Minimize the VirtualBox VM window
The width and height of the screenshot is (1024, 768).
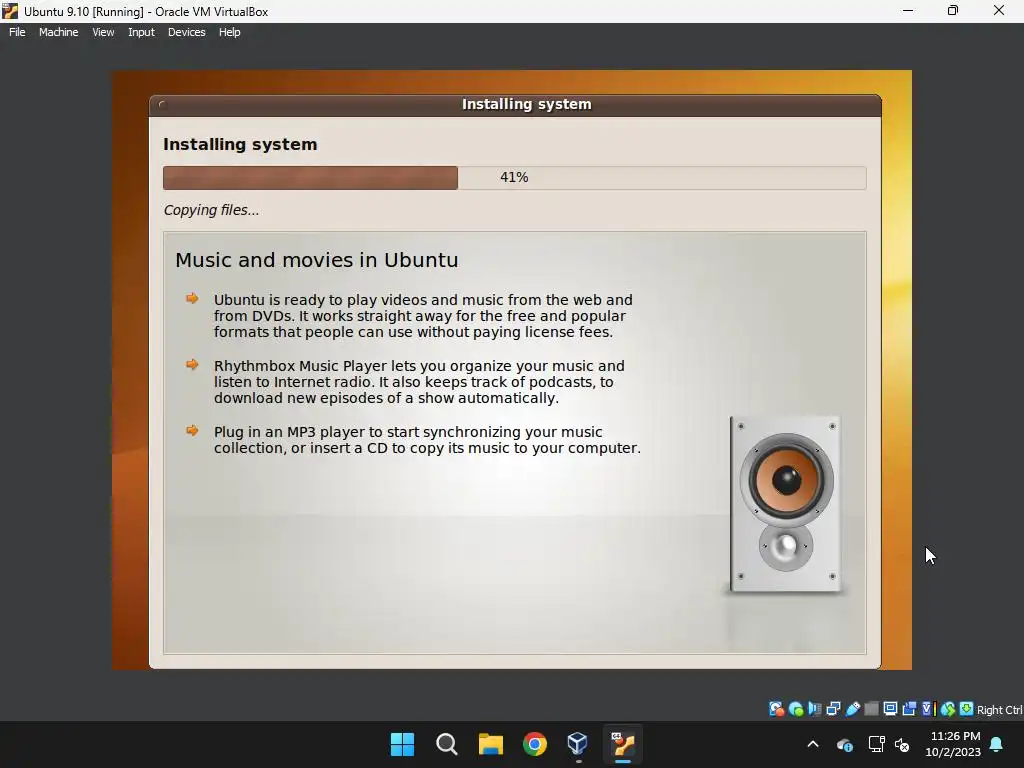click(x=908, y=11)
